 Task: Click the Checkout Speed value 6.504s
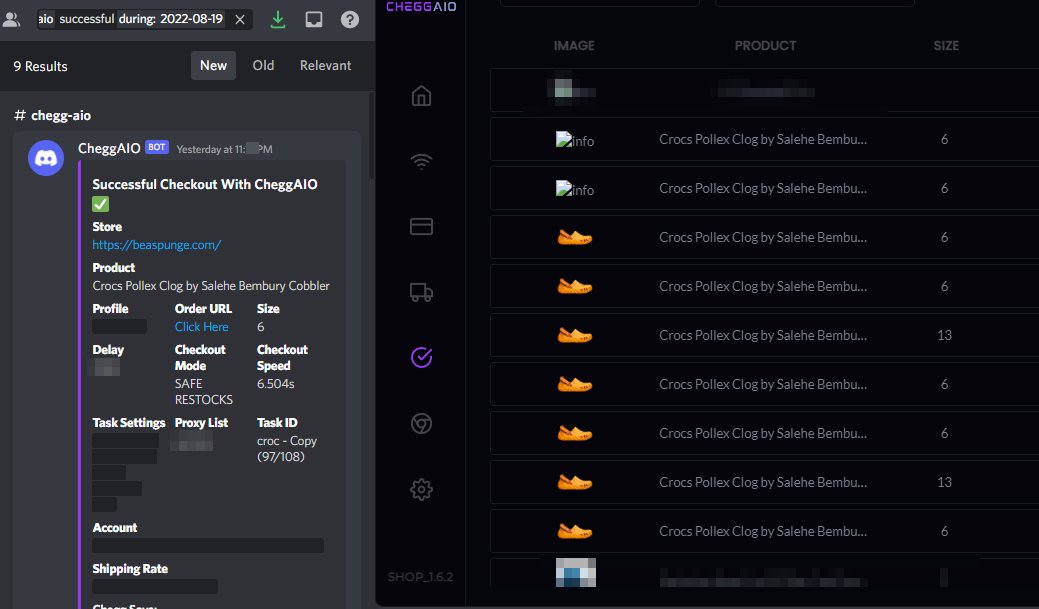[x=276, y=384]
